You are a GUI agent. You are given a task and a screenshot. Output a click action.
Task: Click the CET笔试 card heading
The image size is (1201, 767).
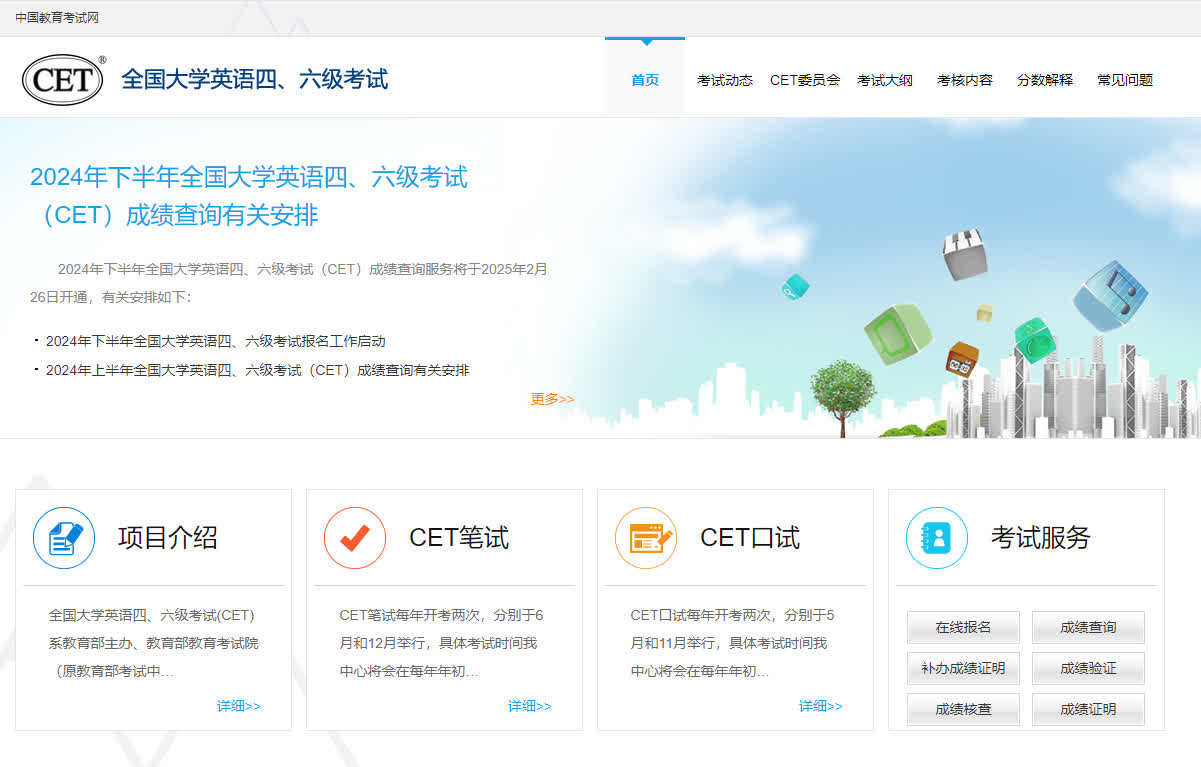[459, 538]
